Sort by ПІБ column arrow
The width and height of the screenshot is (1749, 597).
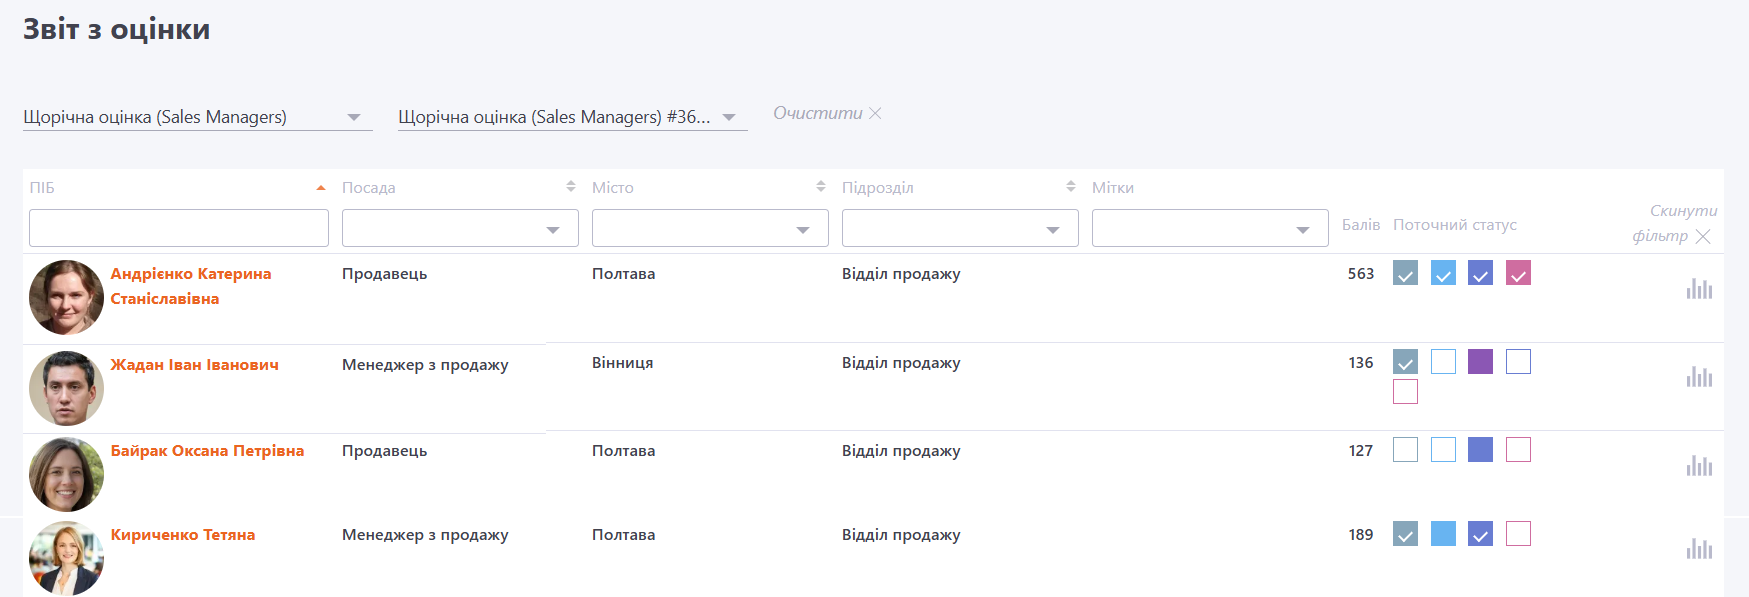[x=321, y=187]
